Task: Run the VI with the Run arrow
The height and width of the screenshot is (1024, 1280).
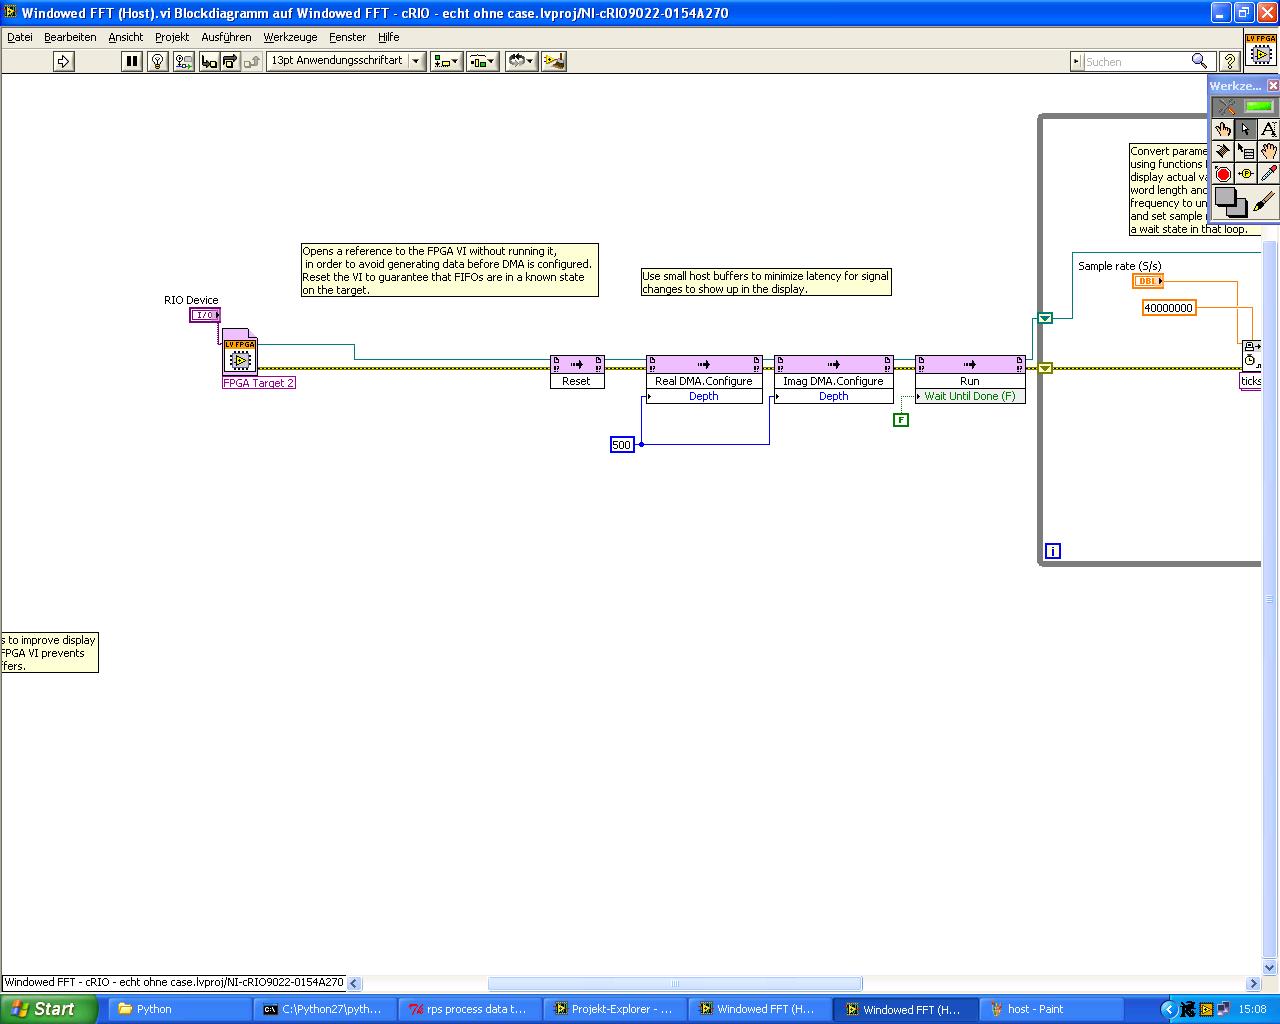Action: (64, 61)
